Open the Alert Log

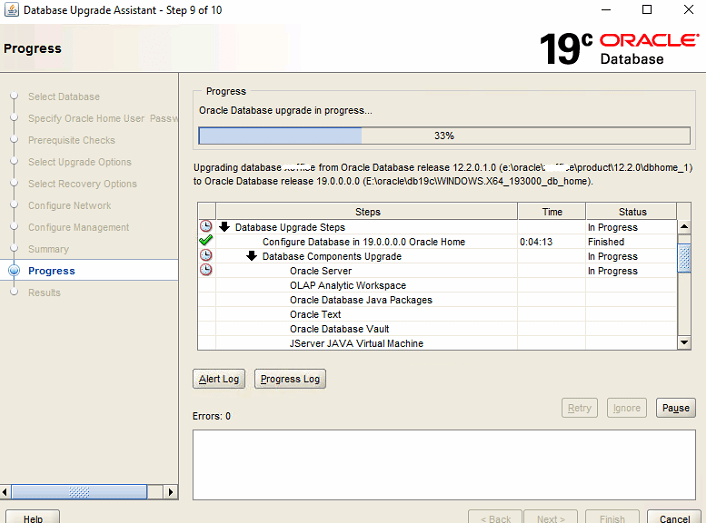(x=217, y=379)
